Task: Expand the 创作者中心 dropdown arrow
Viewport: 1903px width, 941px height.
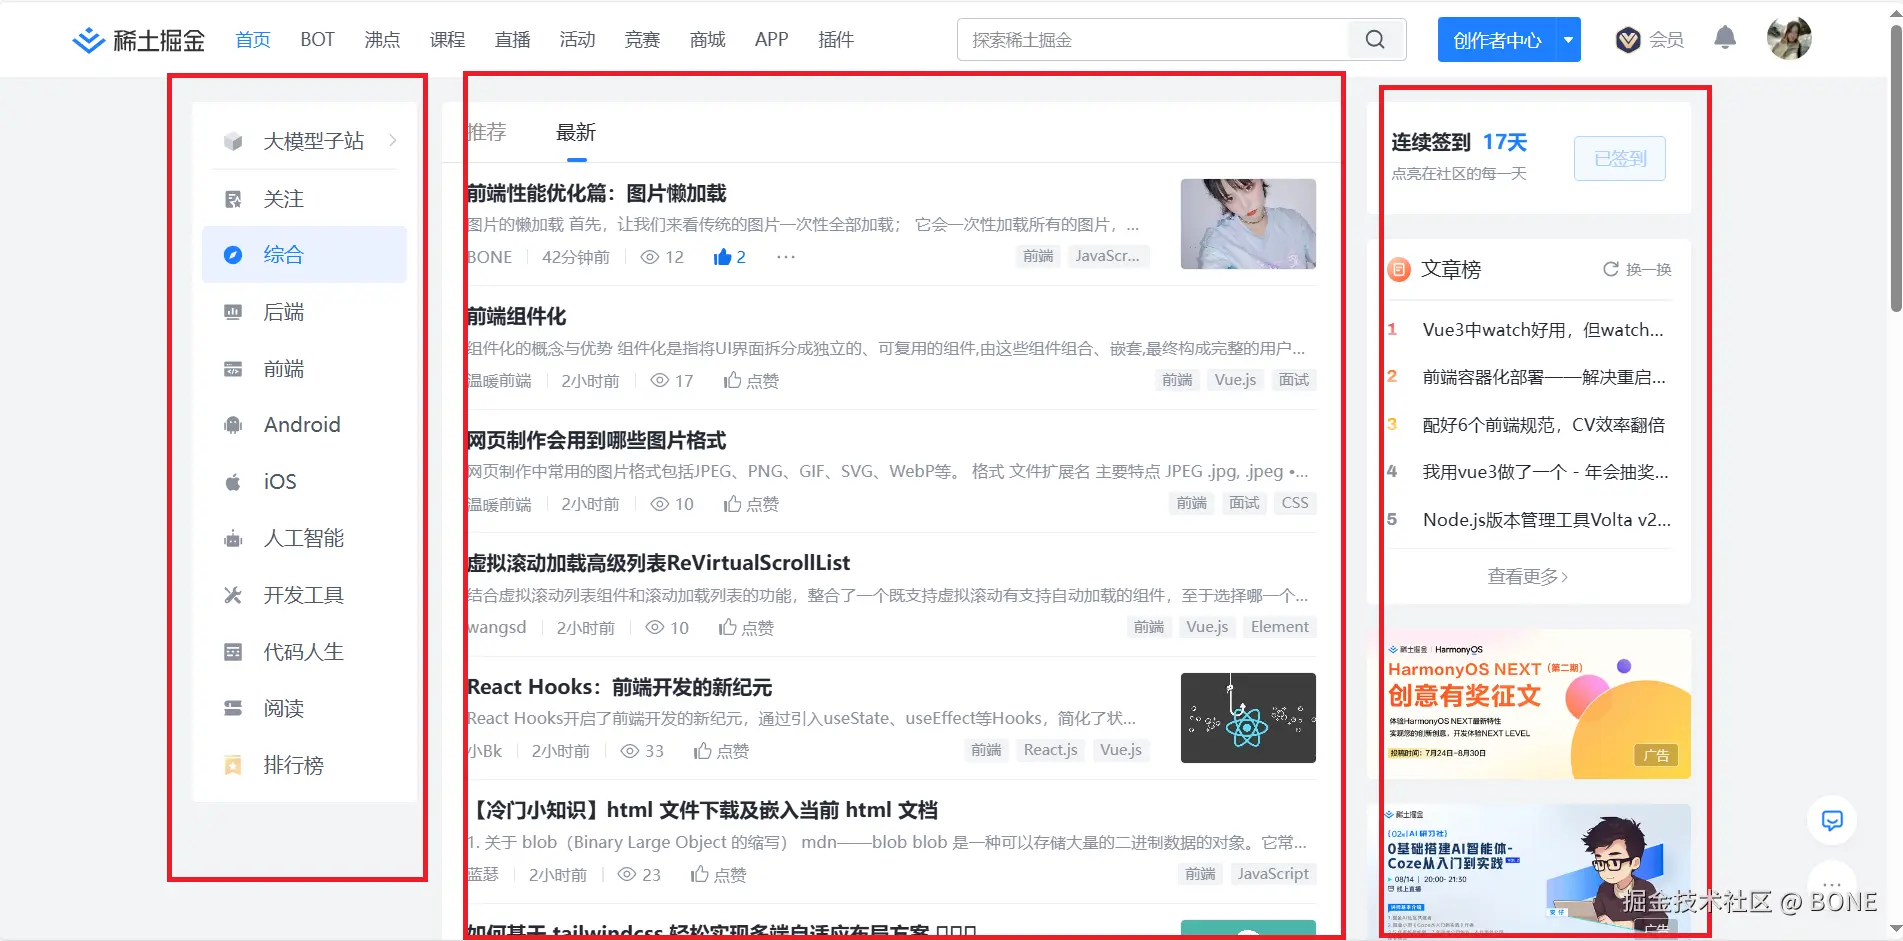Action: coord(1566,39)
